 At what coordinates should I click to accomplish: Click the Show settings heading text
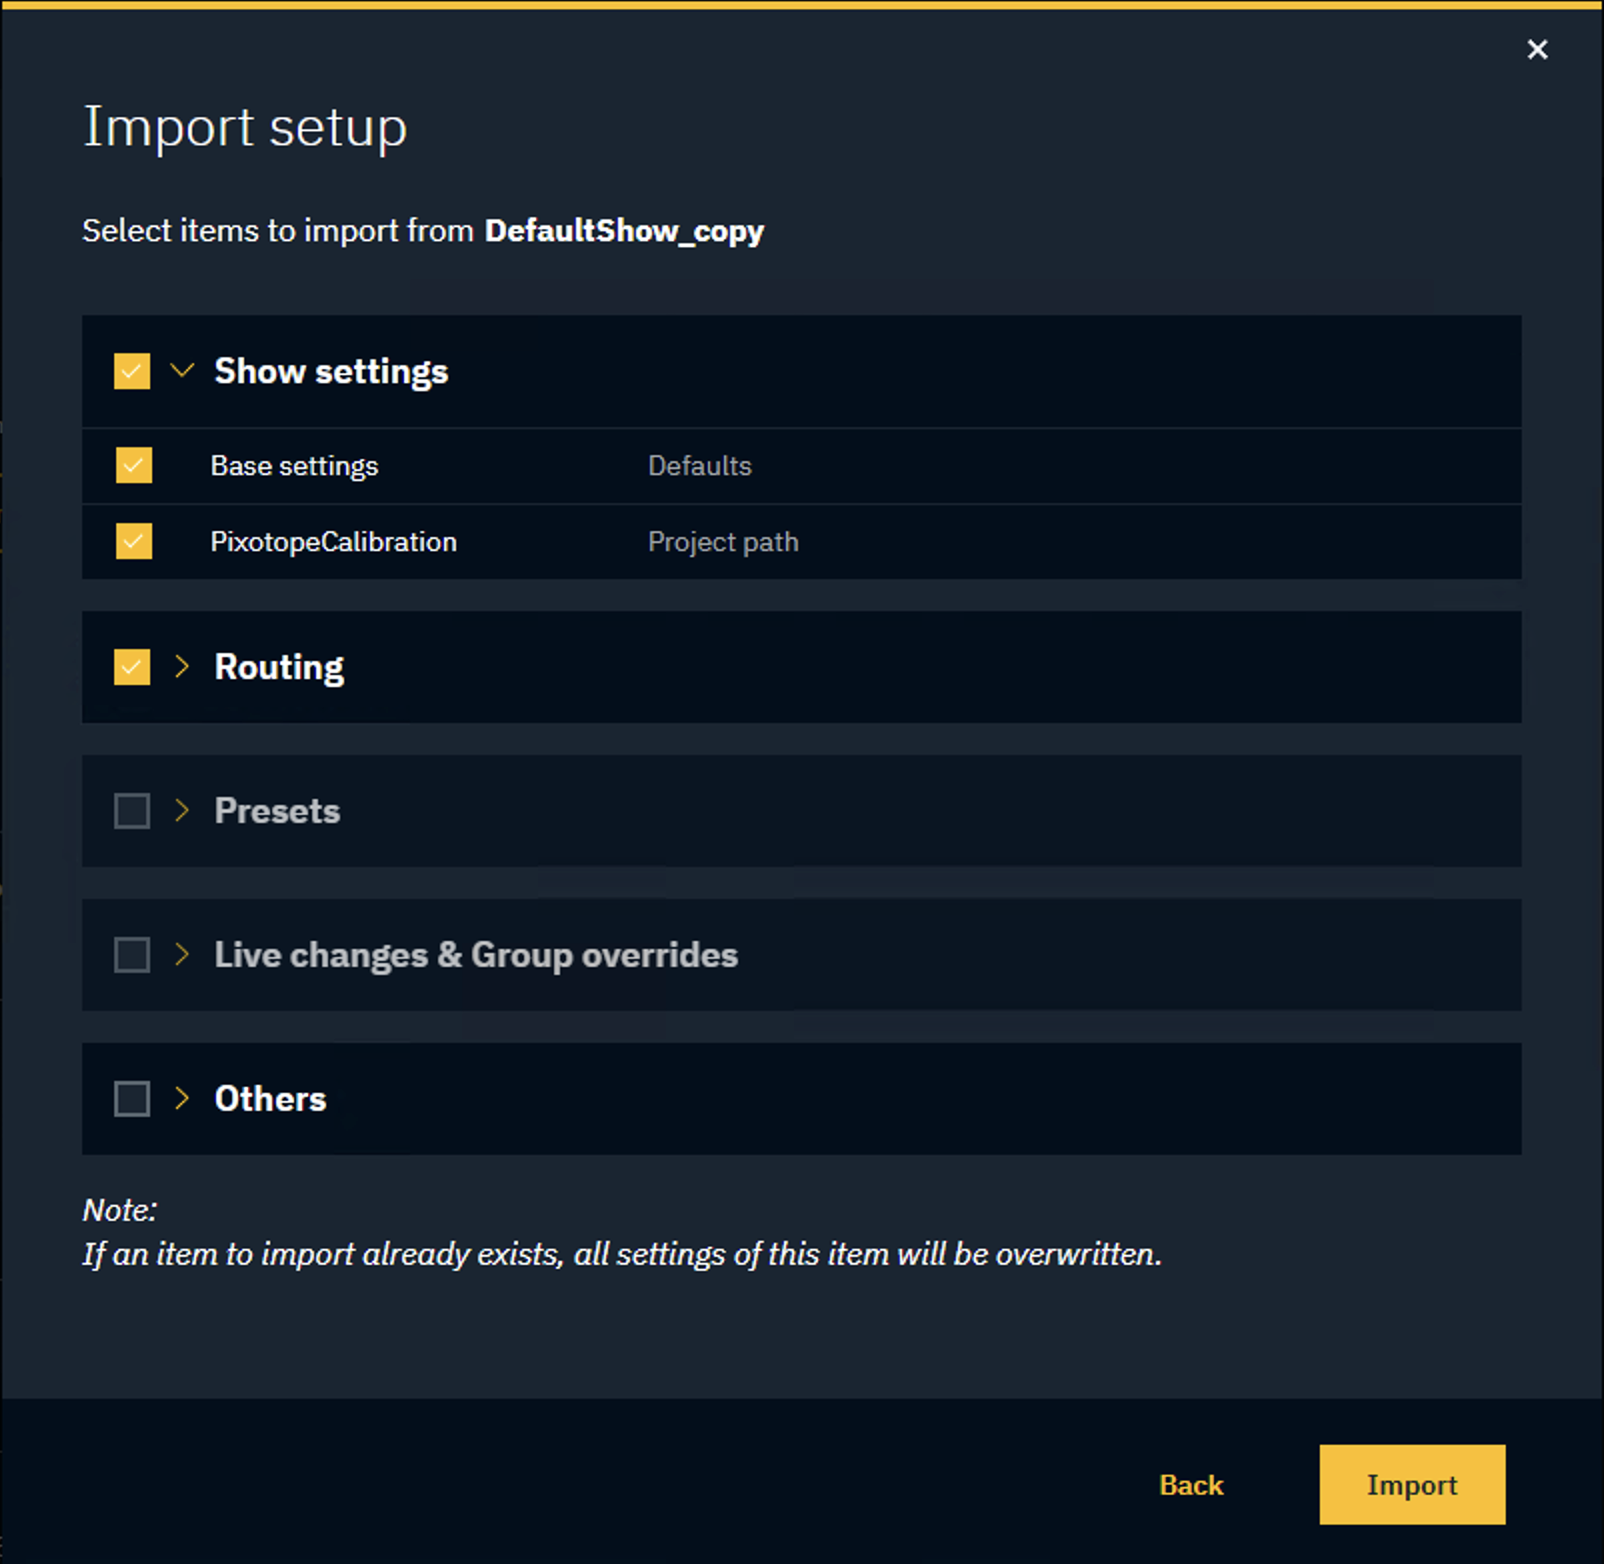[331, 371]
